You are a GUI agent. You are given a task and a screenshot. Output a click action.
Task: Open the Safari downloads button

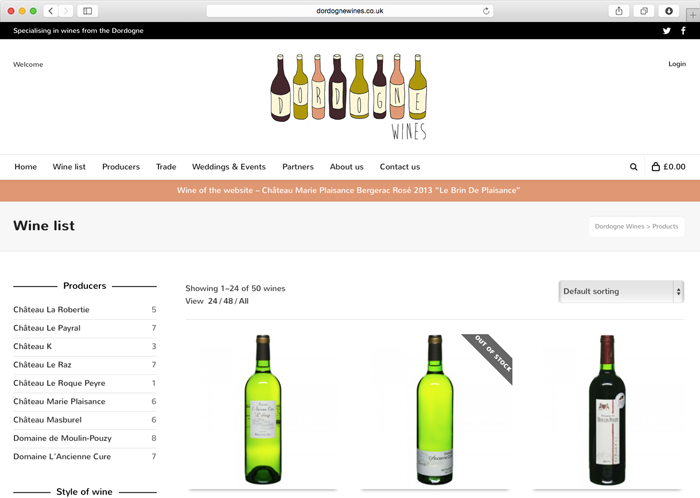coord(669,11)
